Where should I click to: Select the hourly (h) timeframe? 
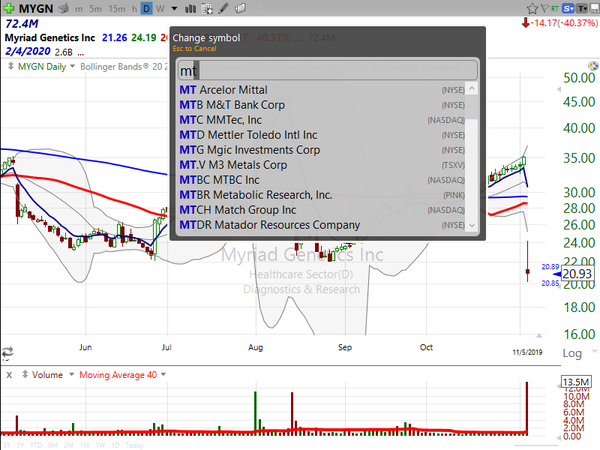(x=134, y=8)
